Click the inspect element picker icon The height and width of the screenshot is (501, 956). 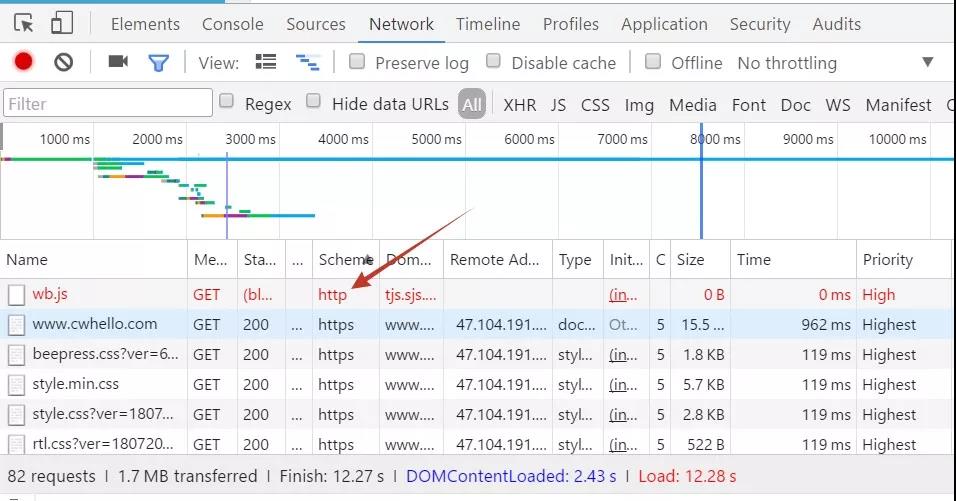pos(24,24)
